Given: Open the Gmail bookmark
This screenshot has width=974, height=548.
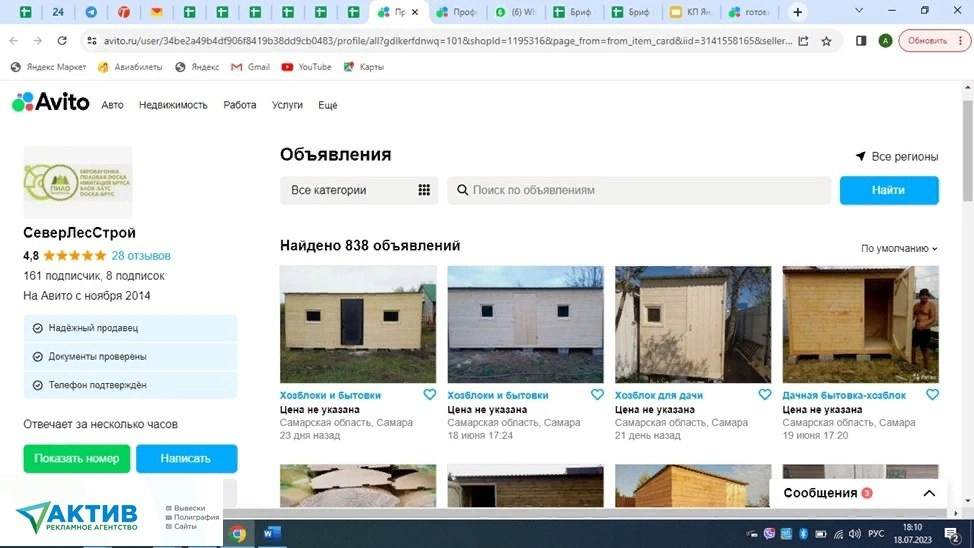Looking at the screenshot, I should (x=250, y=67).
